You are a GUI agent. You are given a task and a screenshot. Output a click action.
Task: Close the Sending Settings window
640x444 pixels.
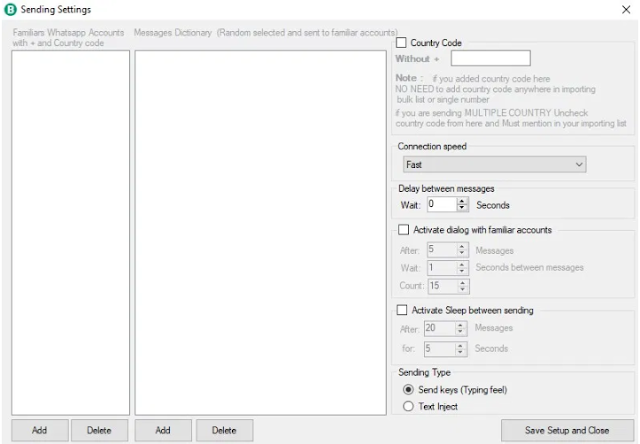626,9
